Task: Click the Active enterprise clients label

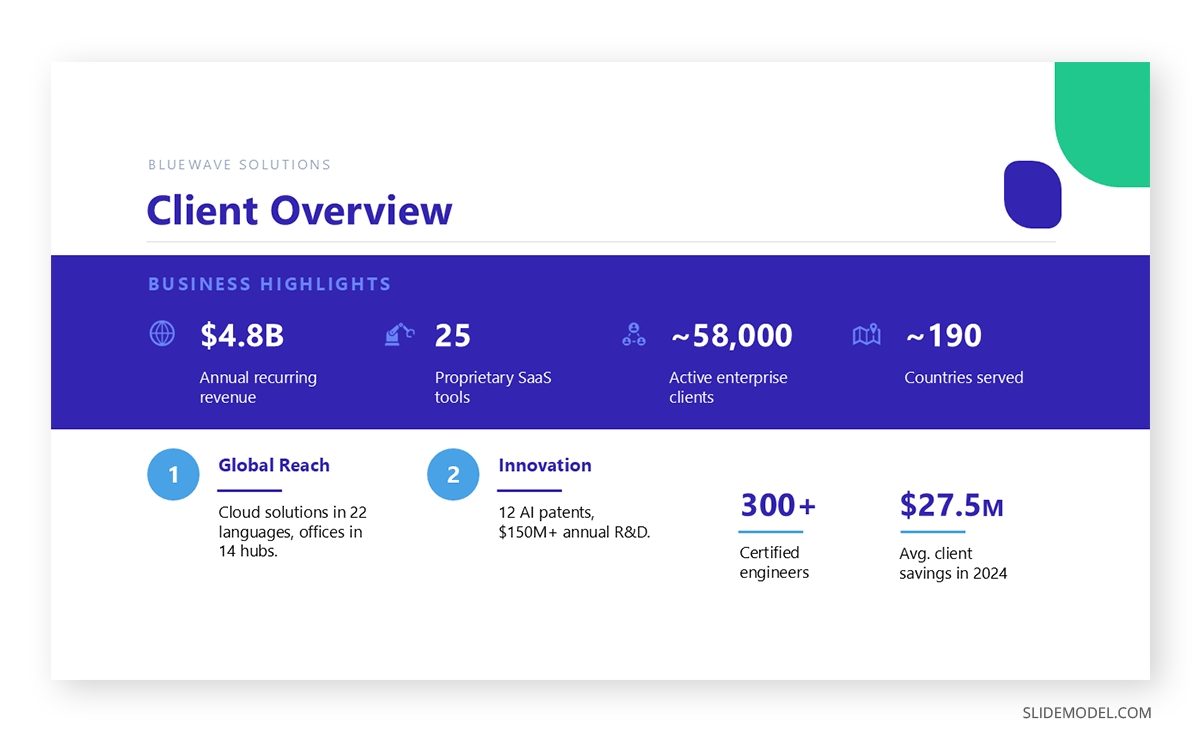Action: [x=728, y=387]
